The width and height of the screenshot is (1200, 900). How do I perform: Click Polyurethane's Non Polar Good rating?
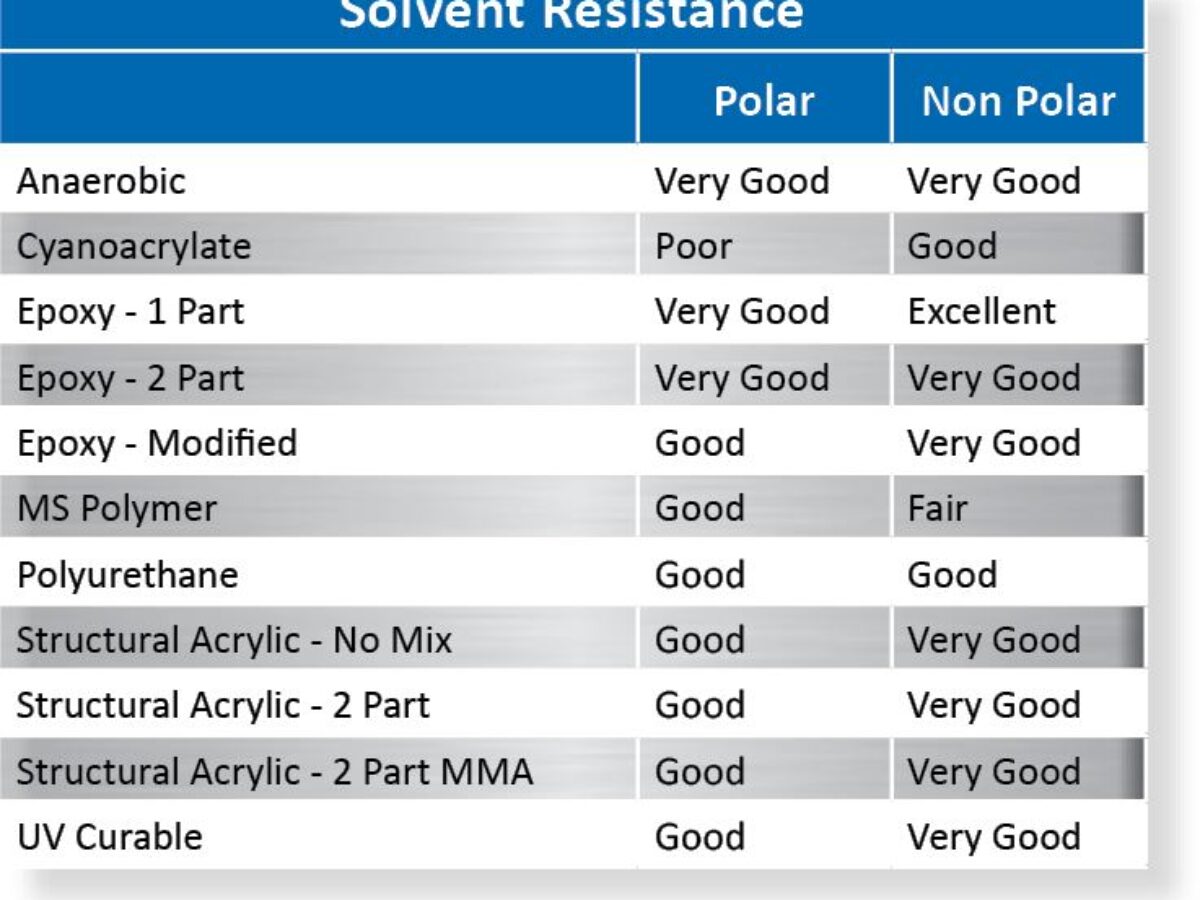[952, 575]
